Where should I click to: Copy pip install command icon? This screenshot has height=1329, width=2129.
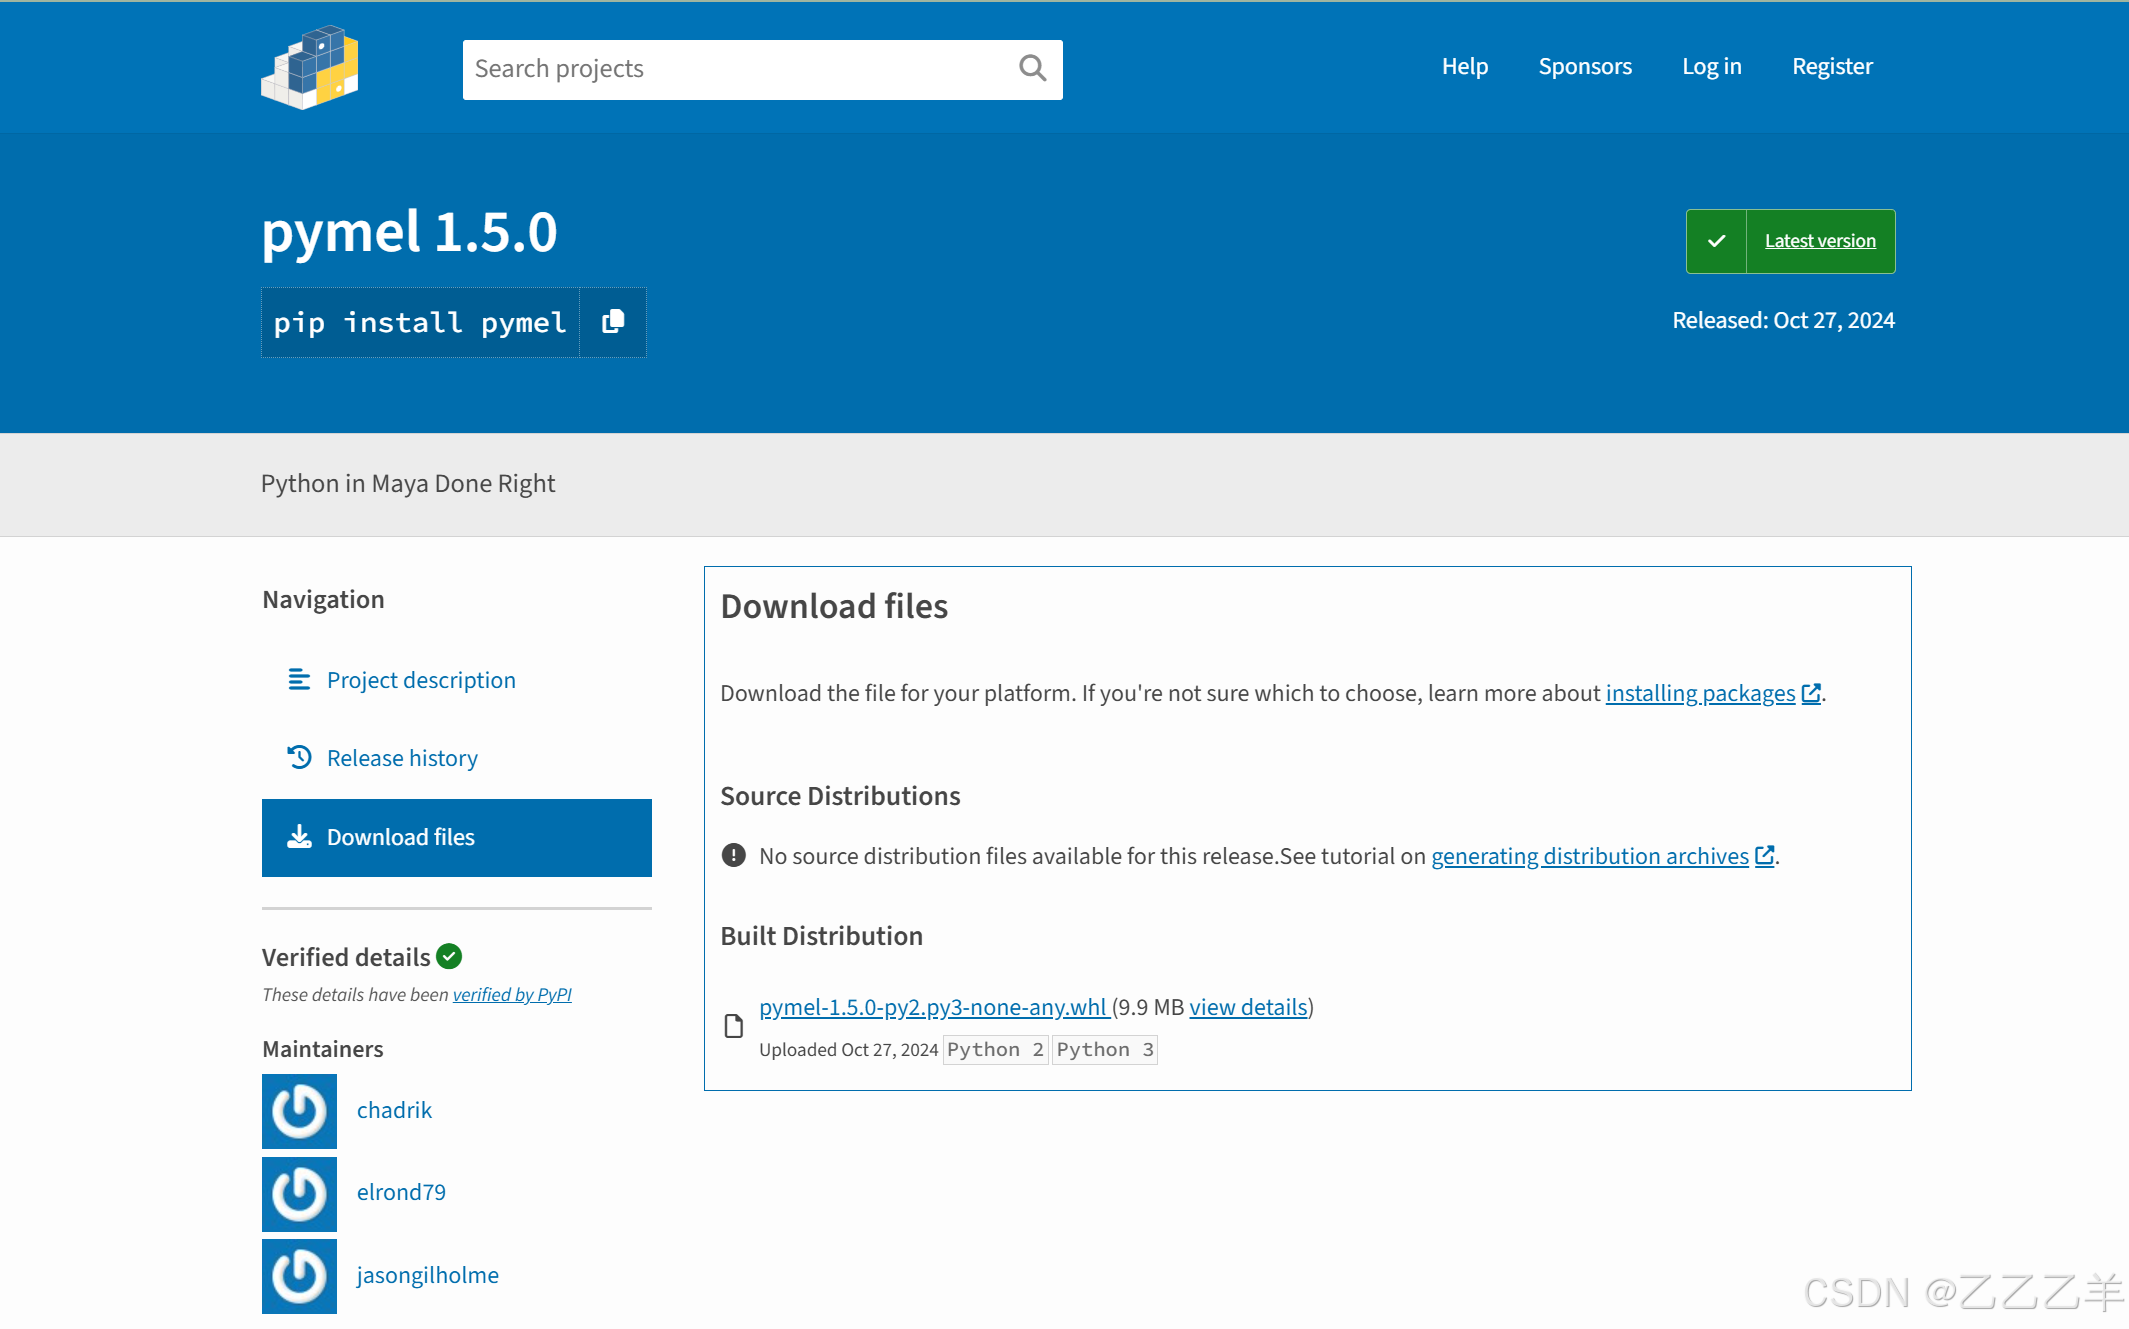613,322
